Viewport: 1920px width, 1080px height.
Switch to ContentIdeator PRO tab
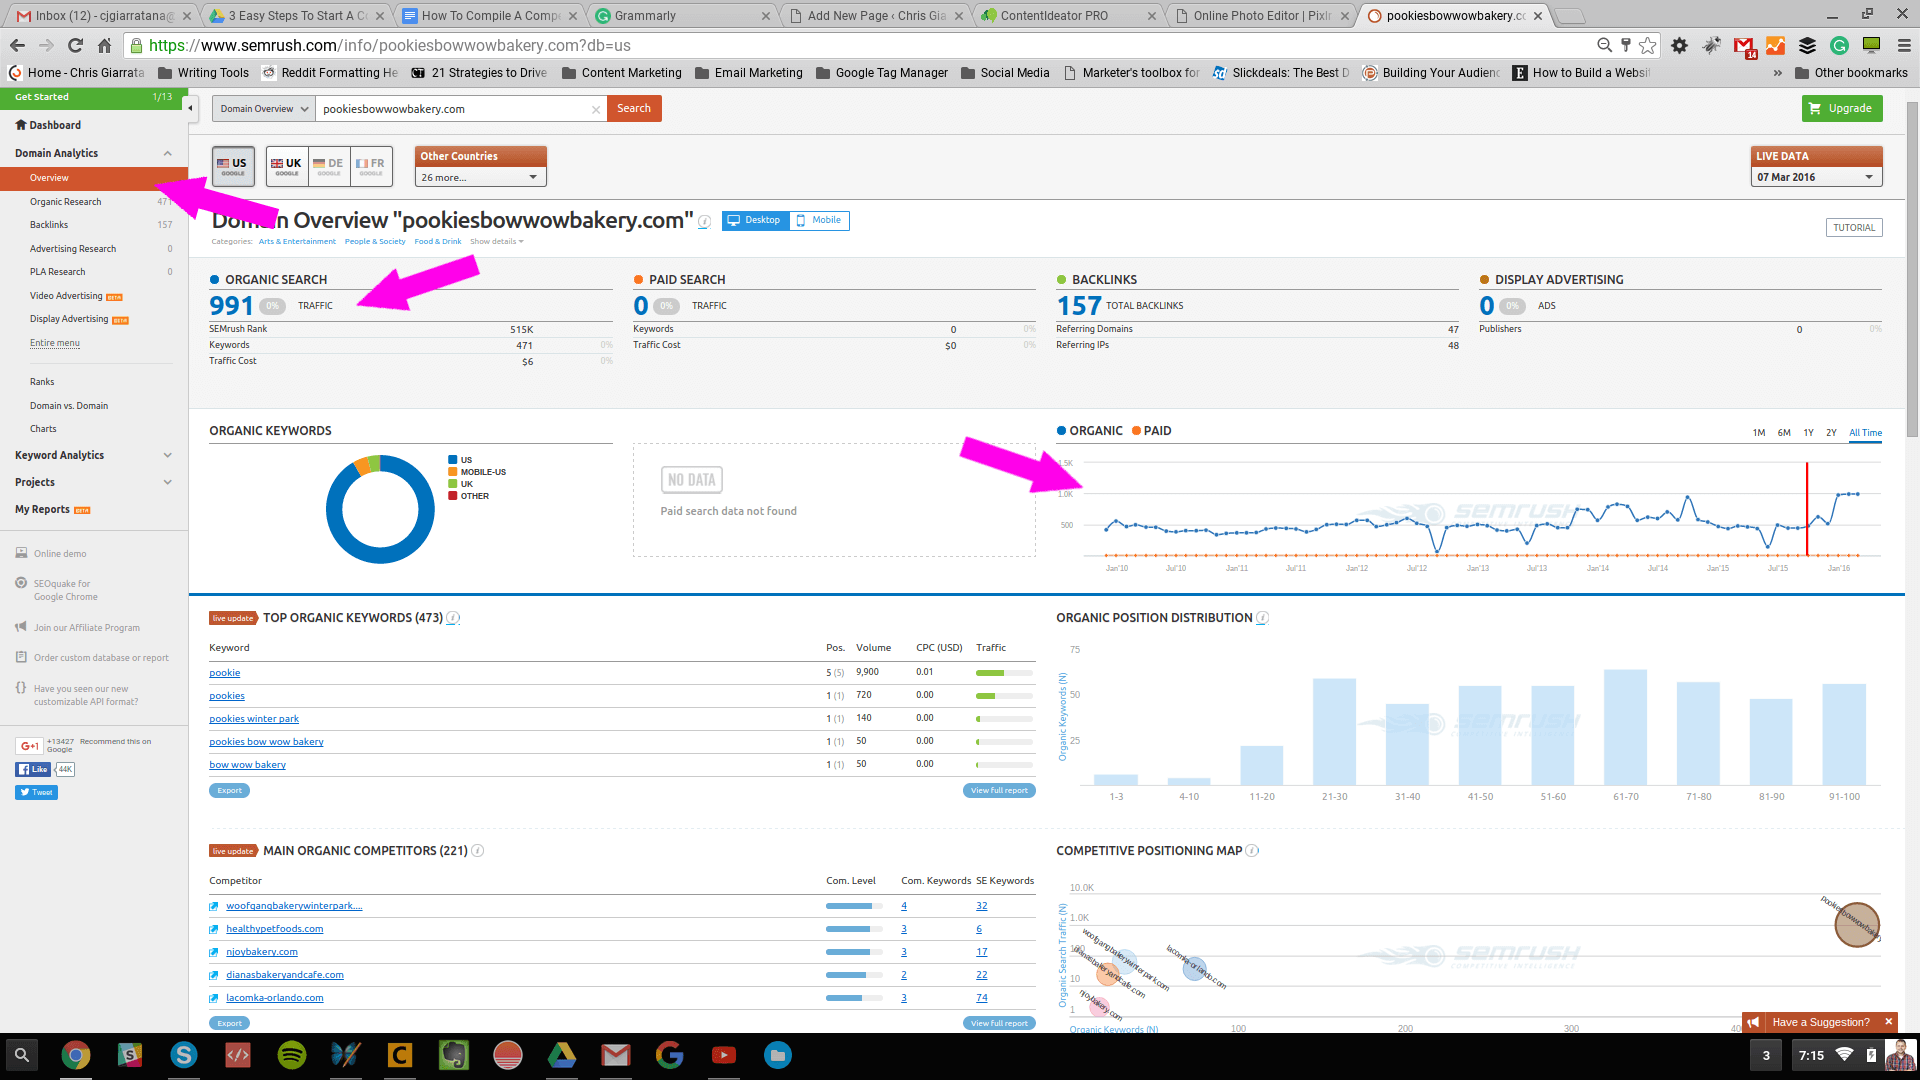click(x=1067, y=15)
